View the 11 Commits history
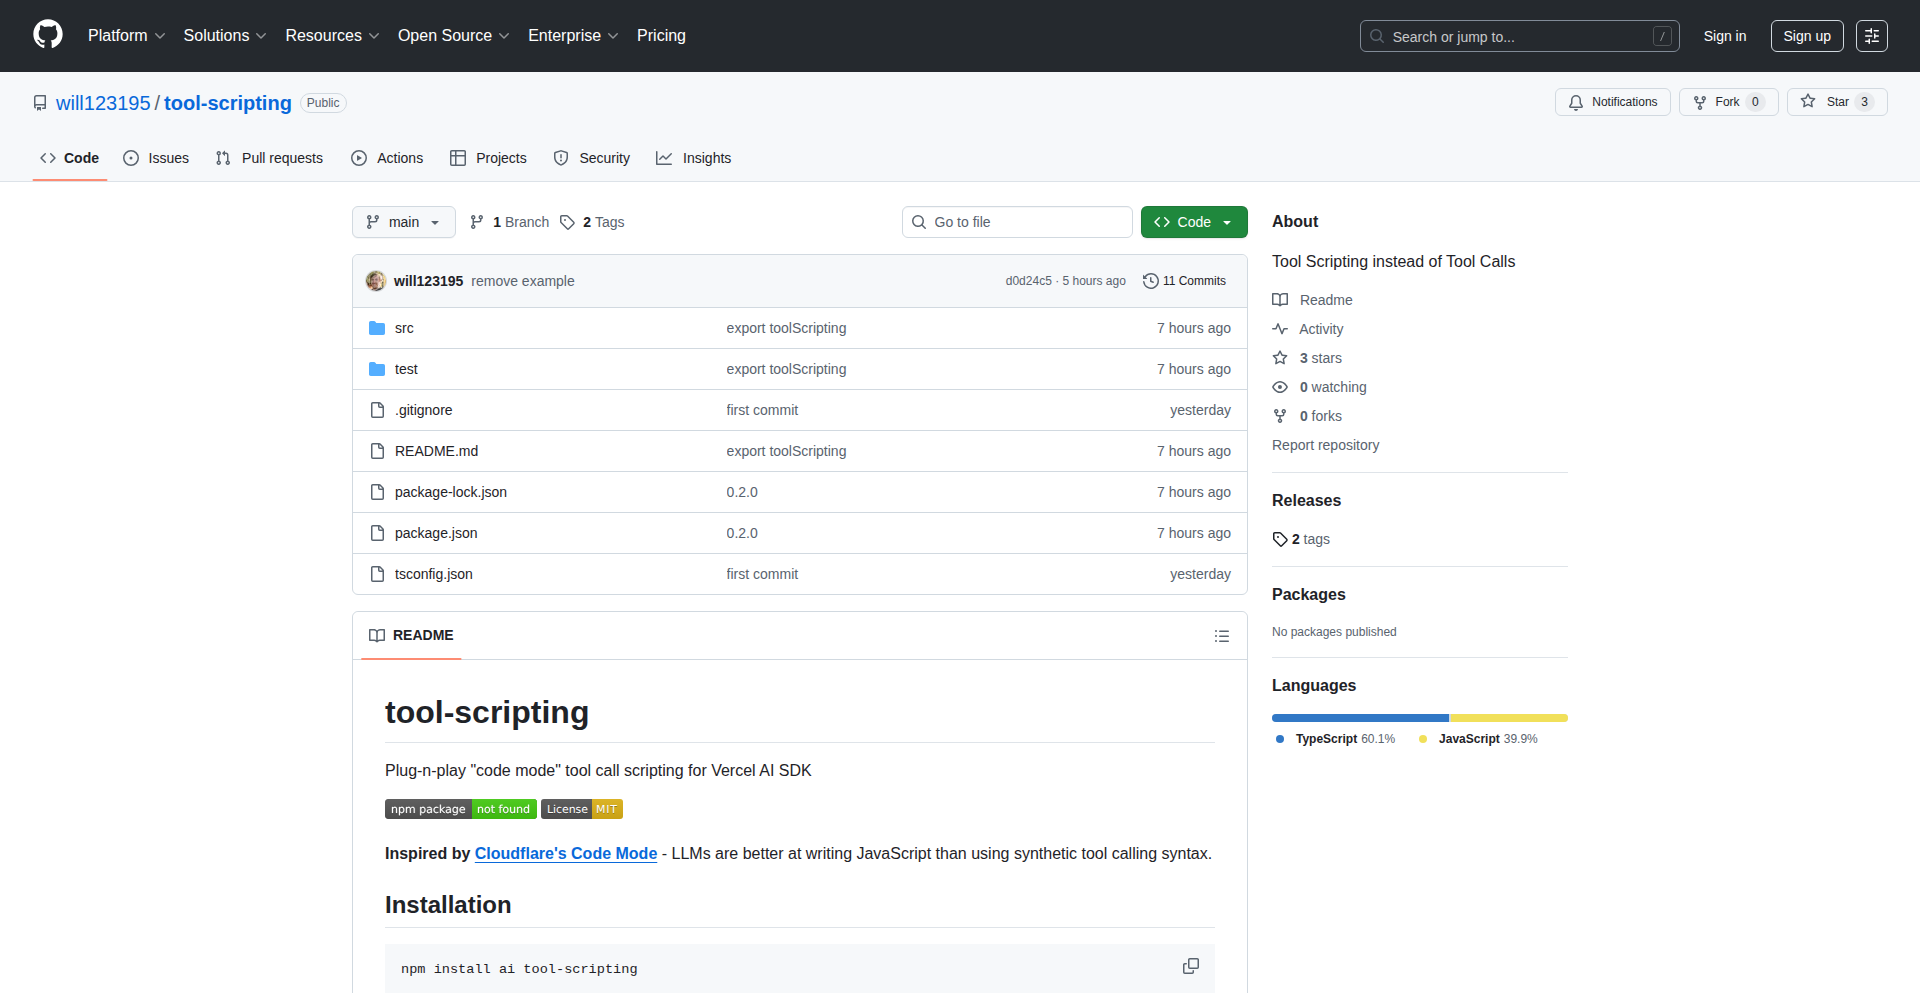The width and height of the screenshot is (1920, 993). click(1185, 281)
